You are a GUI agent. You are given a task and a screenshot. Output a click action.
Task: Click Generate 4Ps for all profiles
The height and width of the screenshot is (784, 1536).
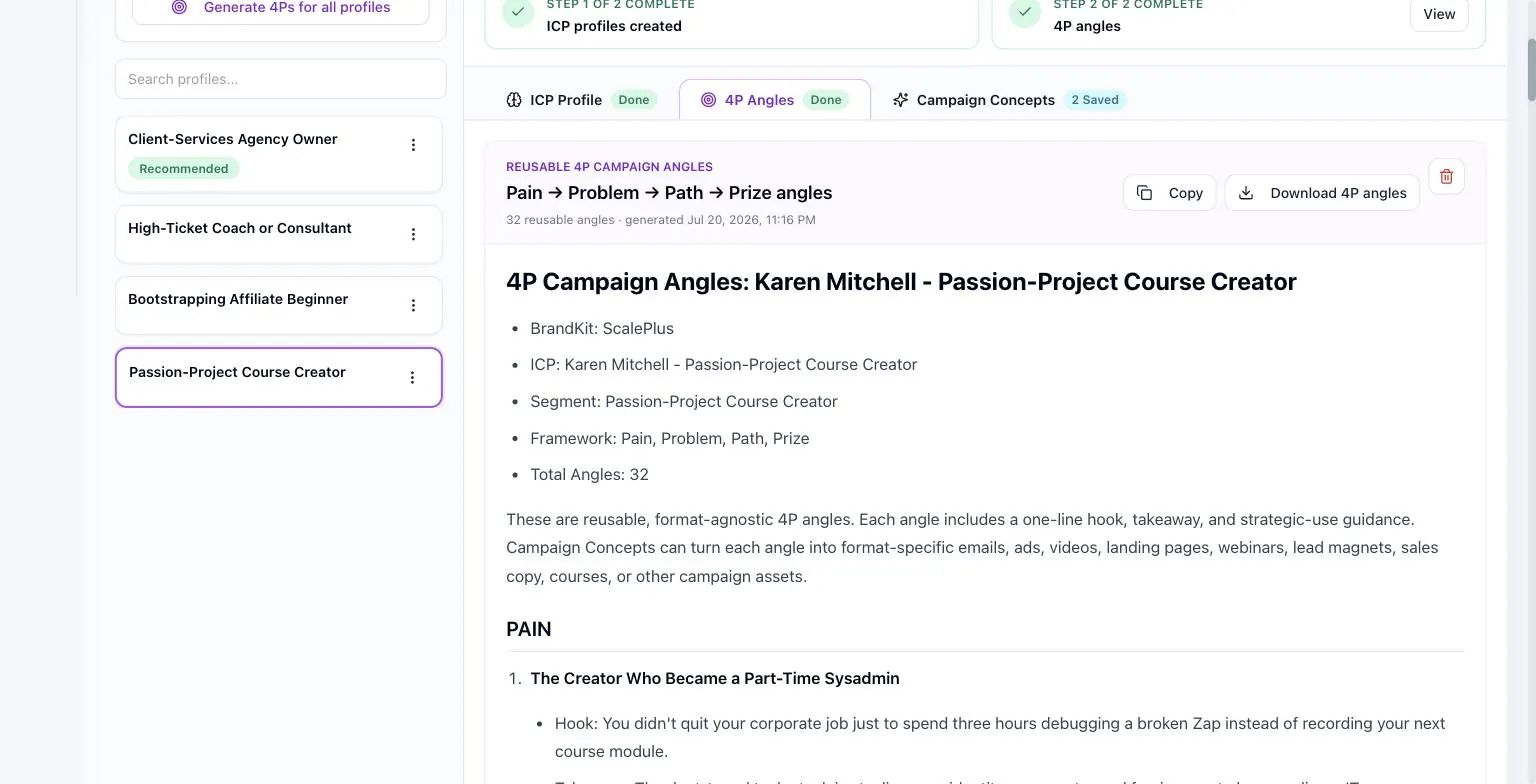tap(281, 8)
